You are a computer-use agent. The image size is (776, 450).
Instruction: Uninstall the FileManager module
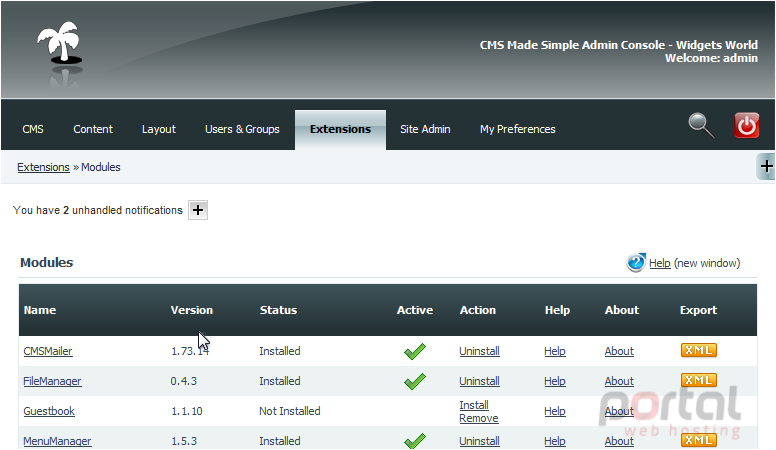(x=479, y=381)
